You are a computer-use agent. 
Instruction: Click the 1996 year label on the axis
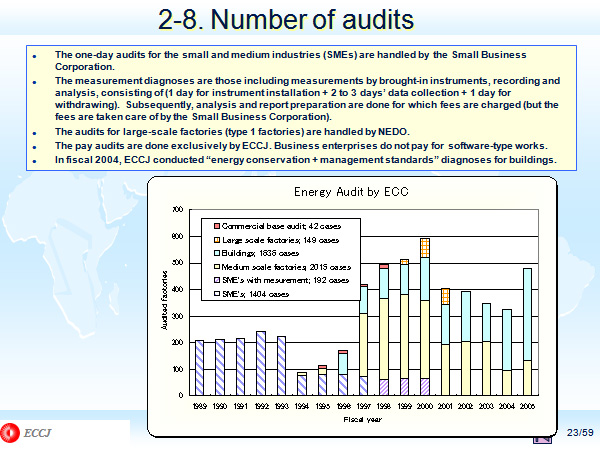tap(343, 406)
